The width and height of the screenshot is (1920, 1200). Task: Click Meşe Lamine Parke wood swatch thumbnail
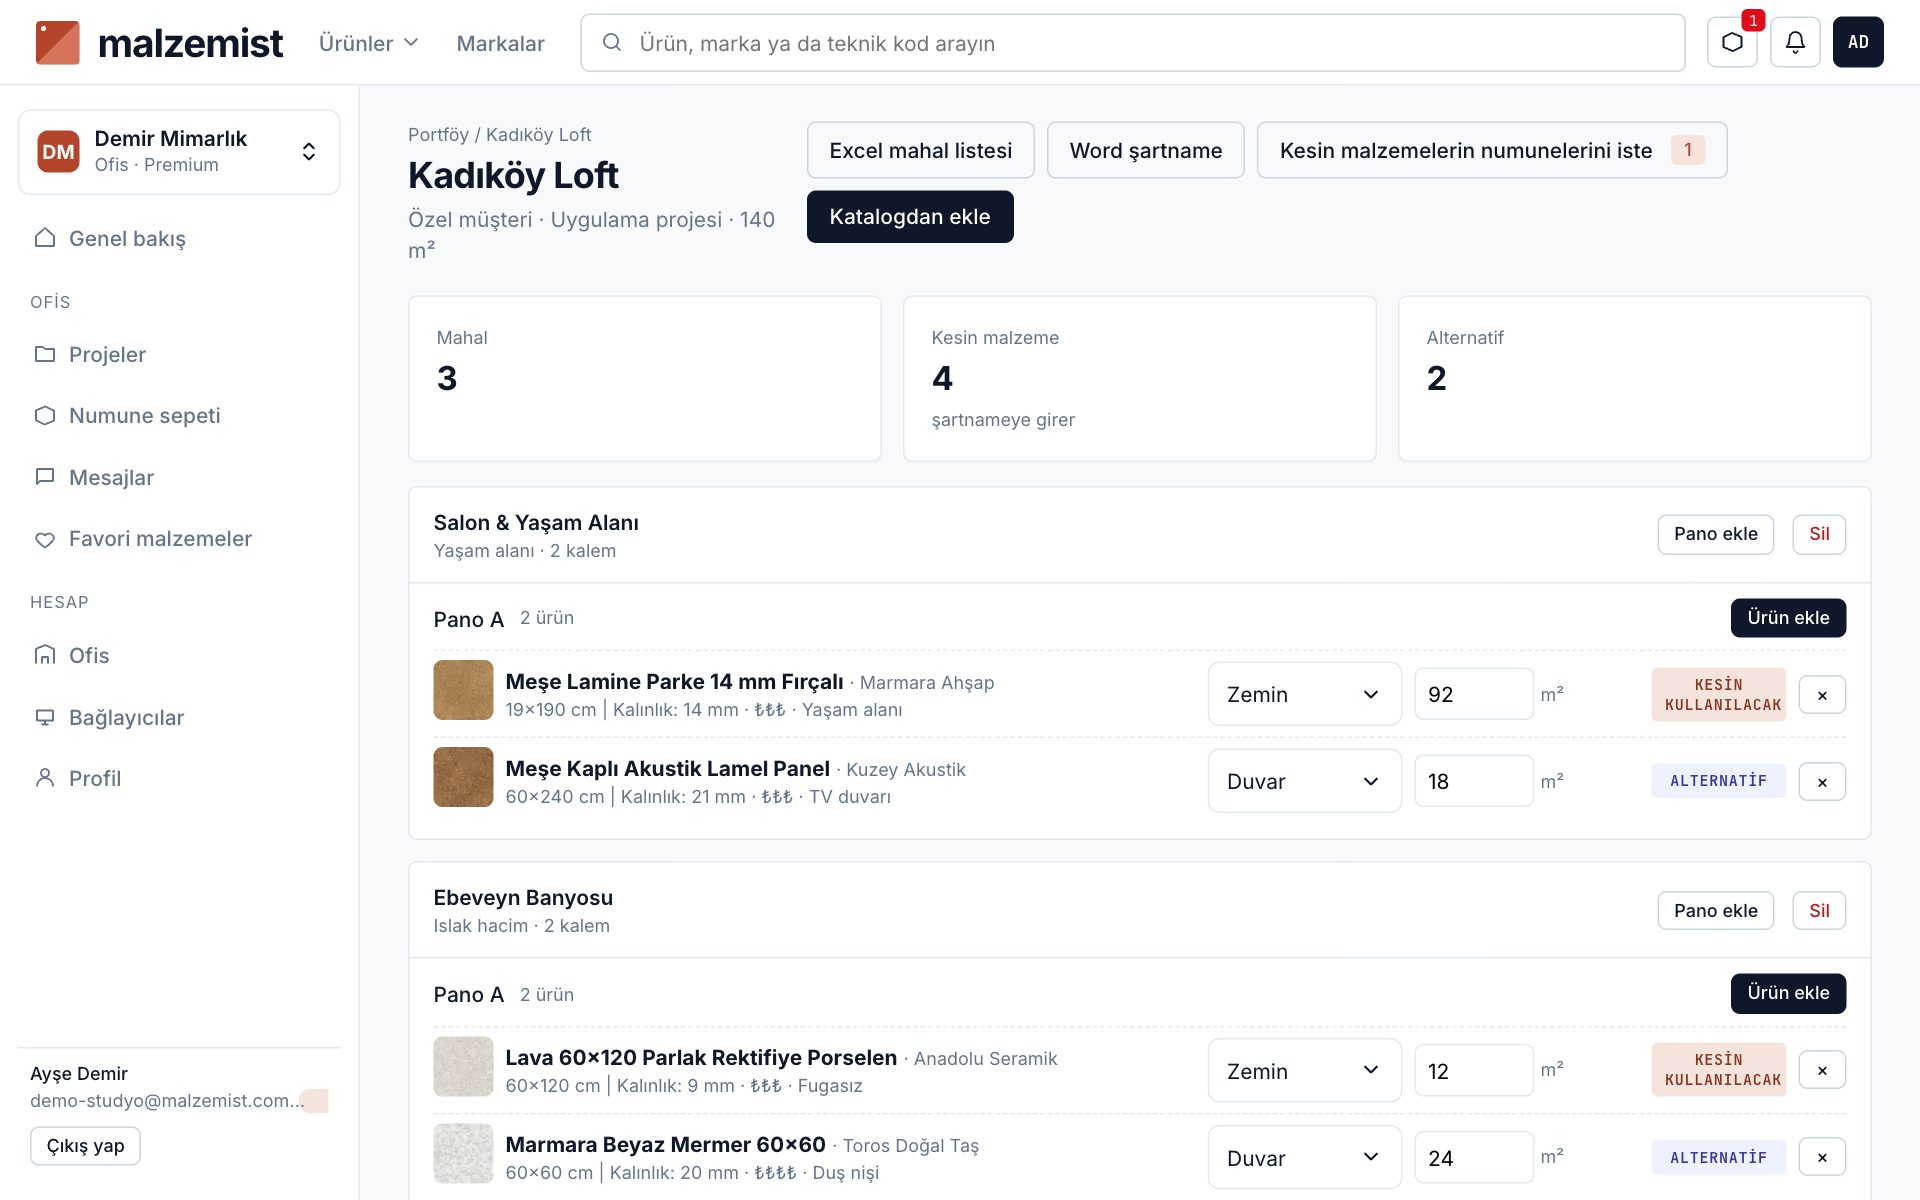(x=463, y=690)
